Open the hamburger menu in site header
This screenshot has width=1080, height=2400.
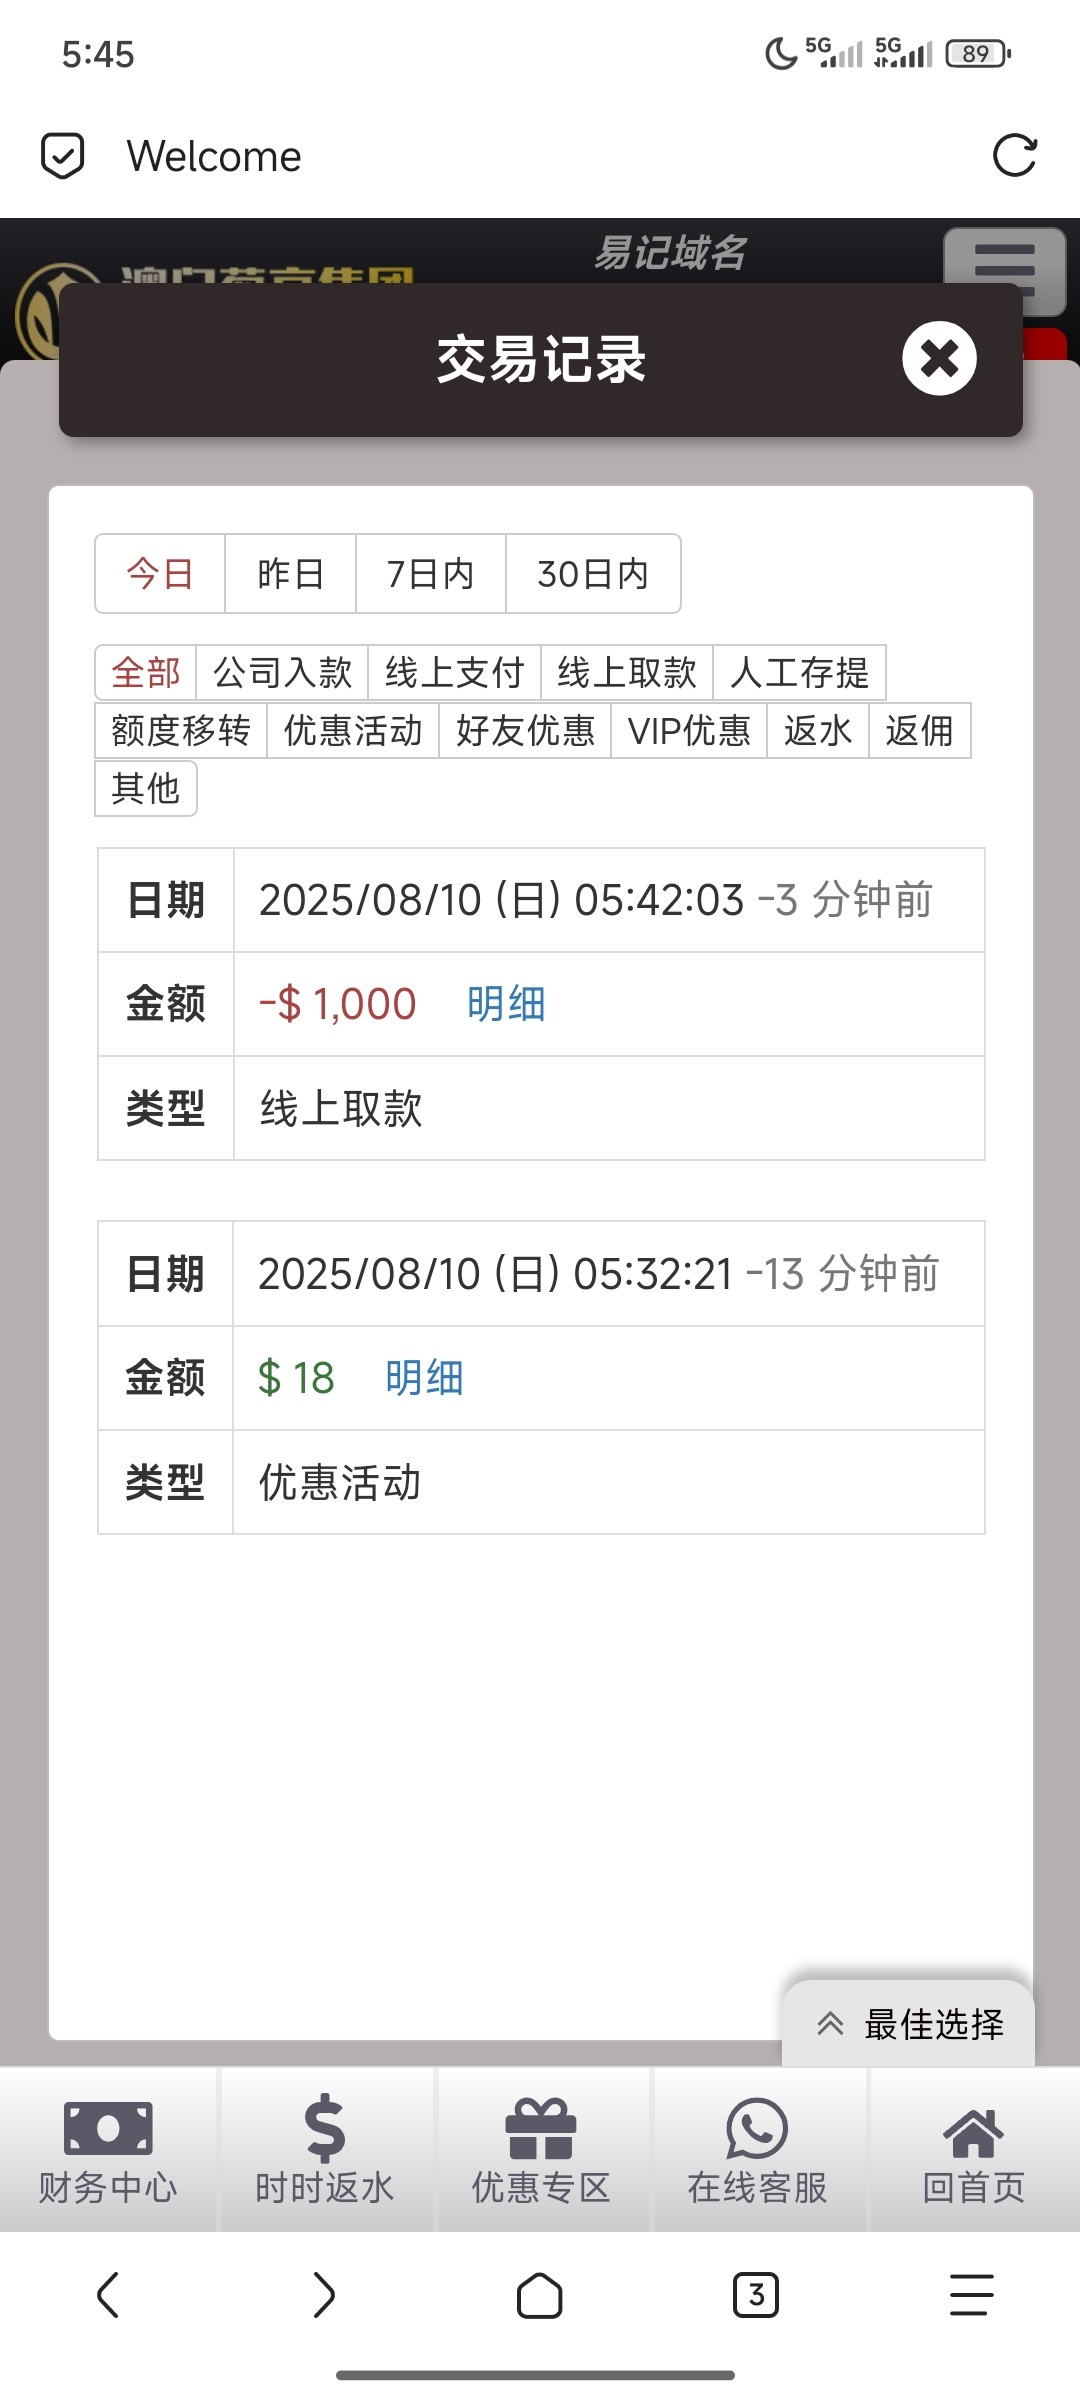pos(1004,268)
